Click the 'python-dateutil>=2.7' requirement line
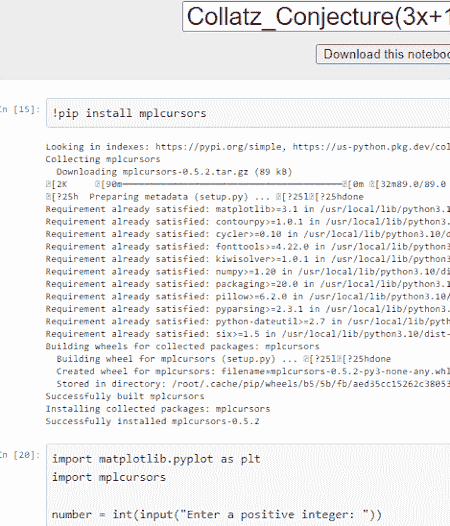Viewport: 450px width, 526px height. (248, 321)
